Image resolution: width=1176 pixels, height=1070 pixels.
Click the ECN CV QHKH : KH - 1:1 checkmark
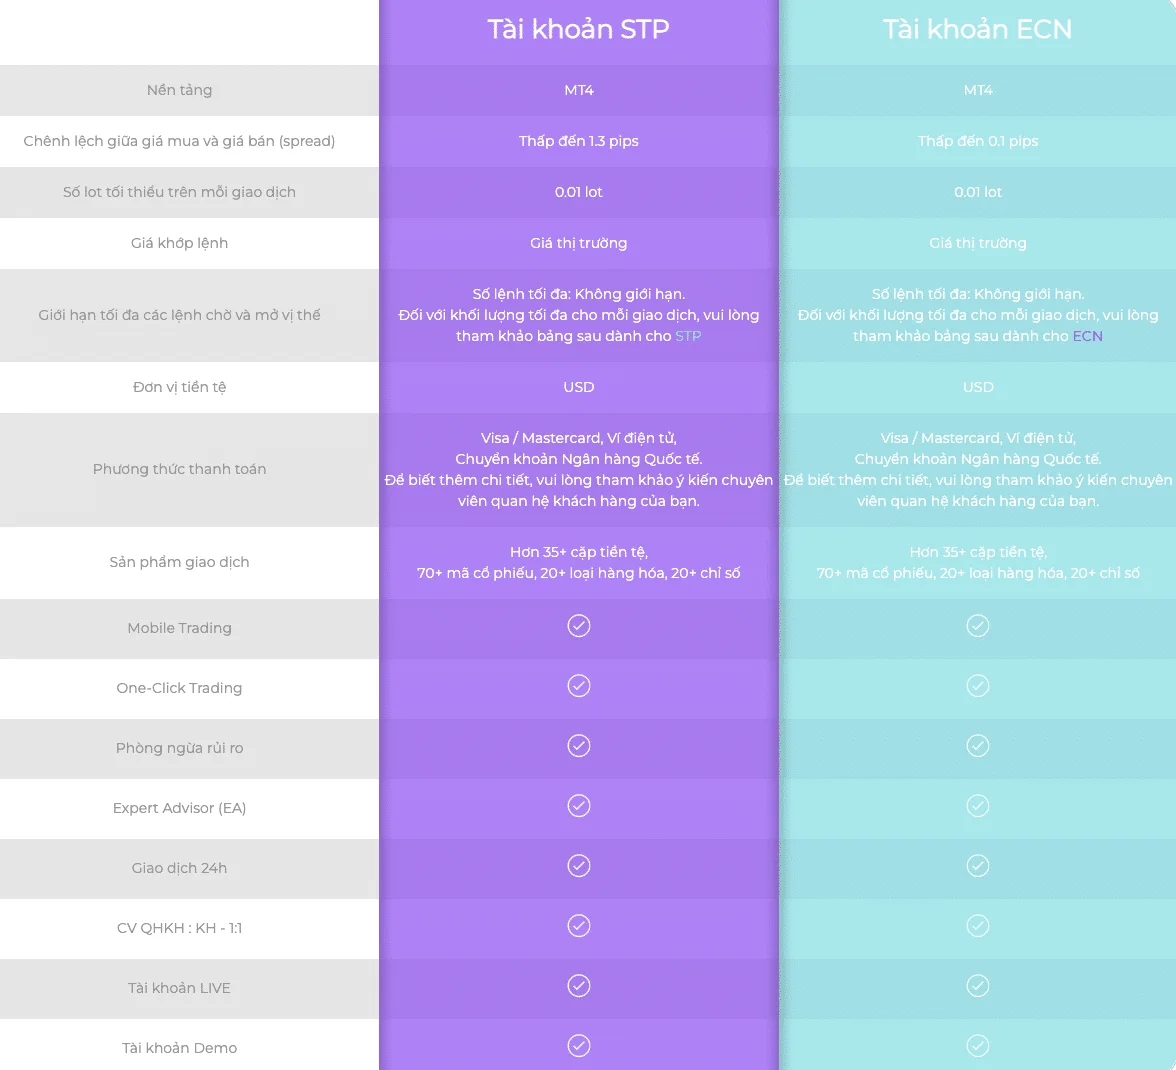(977, 925)
